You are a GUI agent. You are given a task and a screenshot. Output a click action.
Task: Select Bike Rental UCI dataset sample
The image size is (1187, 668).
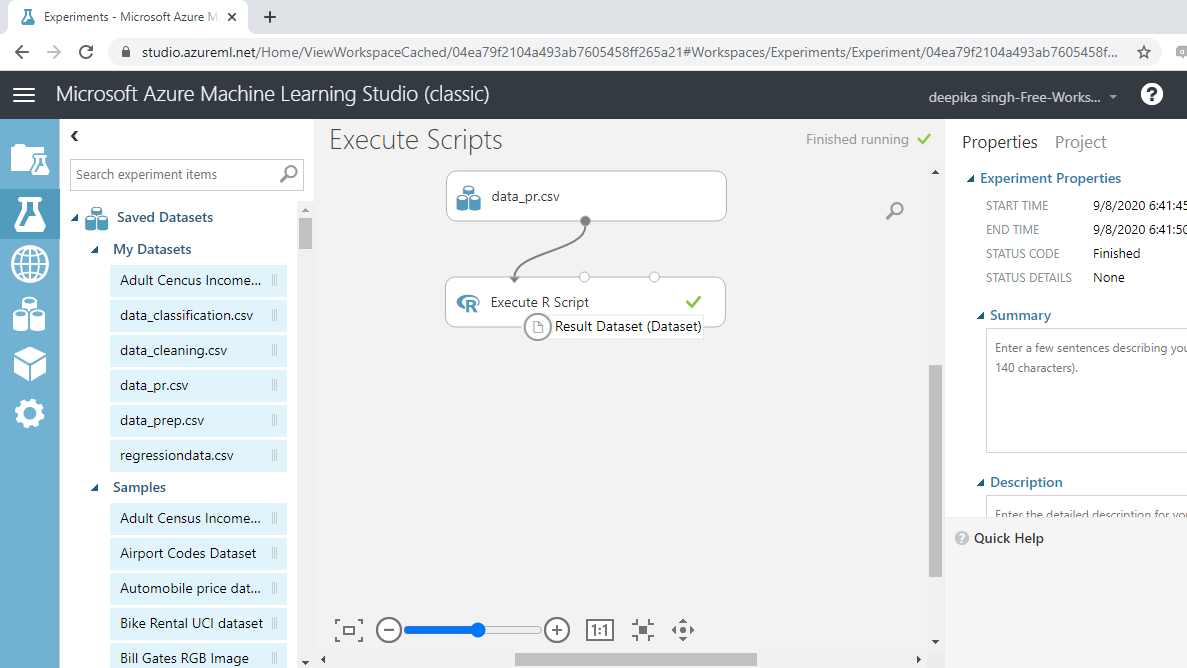(x=198, y=623)
